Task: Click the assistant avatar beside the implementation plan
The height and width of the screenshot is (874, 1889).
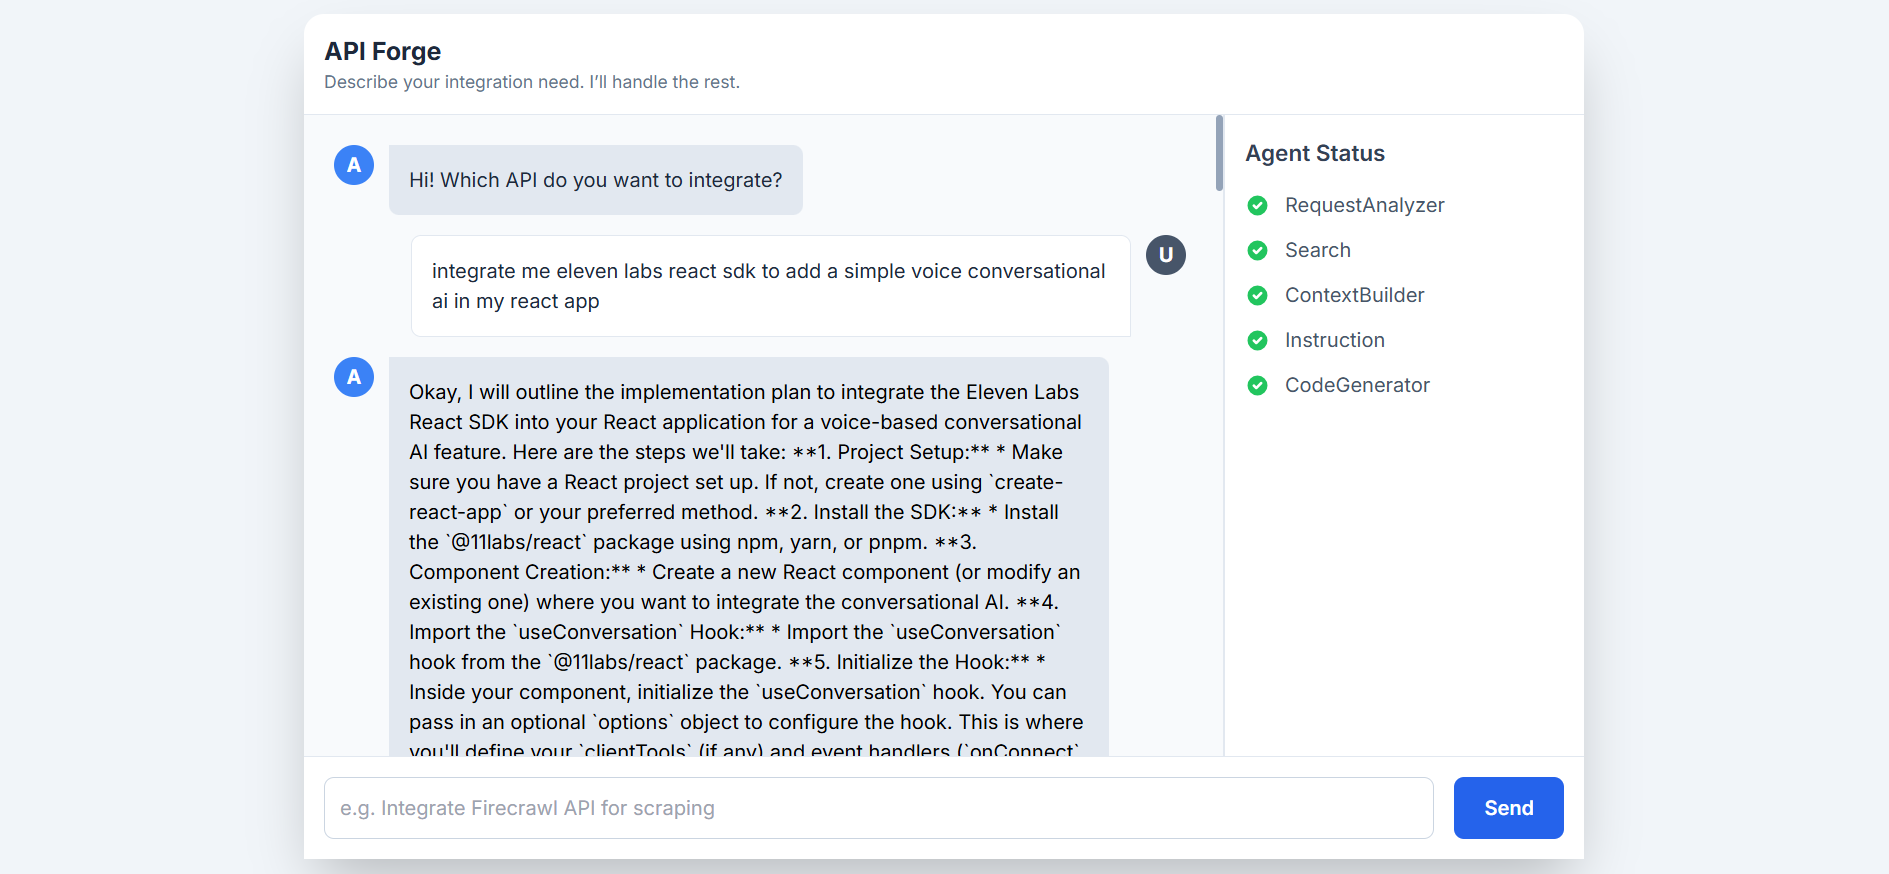Action: pos(354,377)
